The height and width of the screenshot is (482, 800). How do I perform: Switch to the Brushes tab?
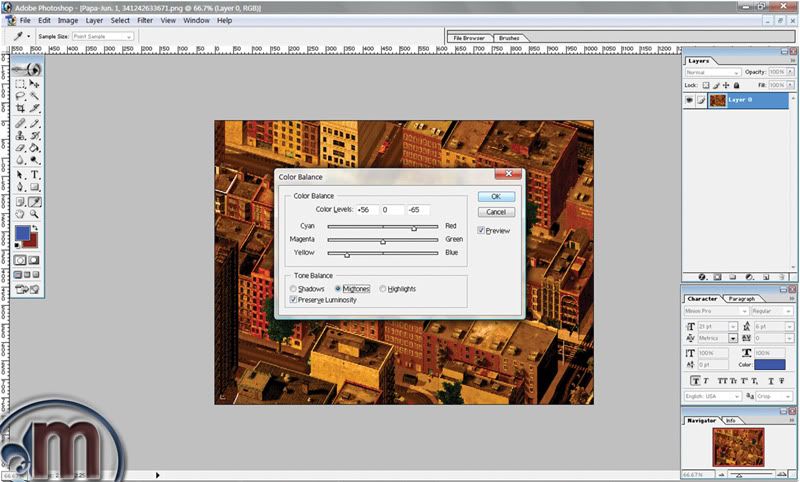(509, 38)
